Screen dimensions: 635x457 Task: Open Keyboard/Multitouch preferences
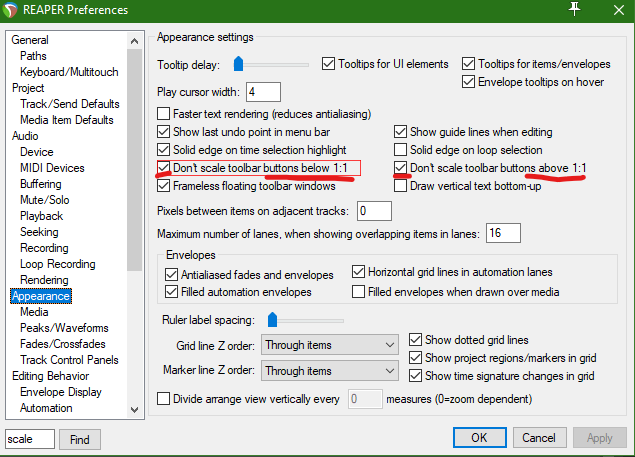point(69,72)
